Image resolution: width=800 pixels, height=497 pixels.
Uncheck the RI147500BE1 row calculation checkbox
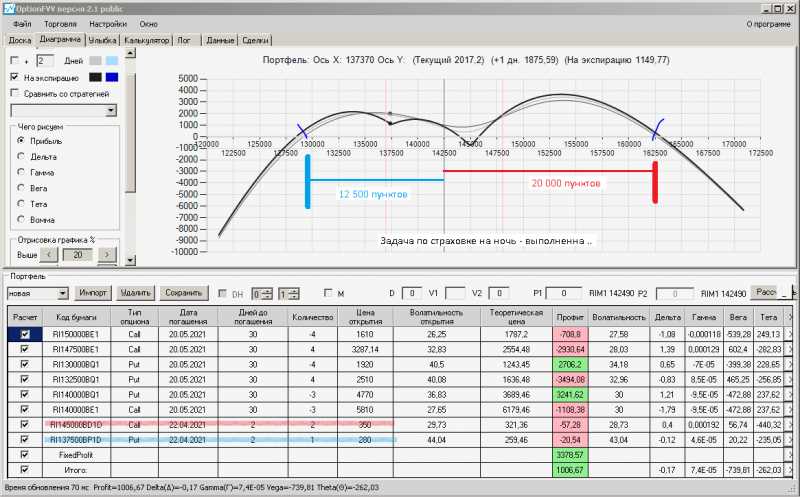(x=24, y=350)
